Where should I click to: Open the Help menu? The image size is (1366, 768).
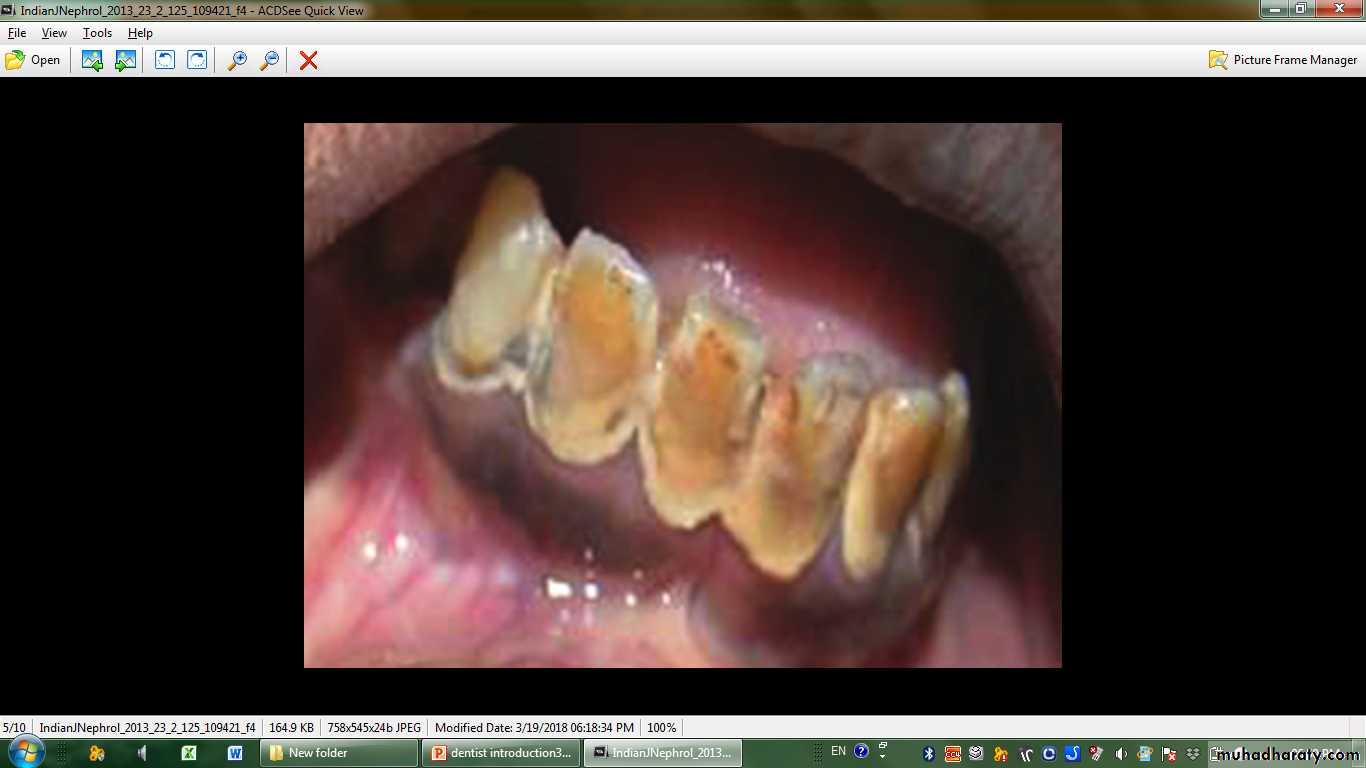click(x=140, y=33)
